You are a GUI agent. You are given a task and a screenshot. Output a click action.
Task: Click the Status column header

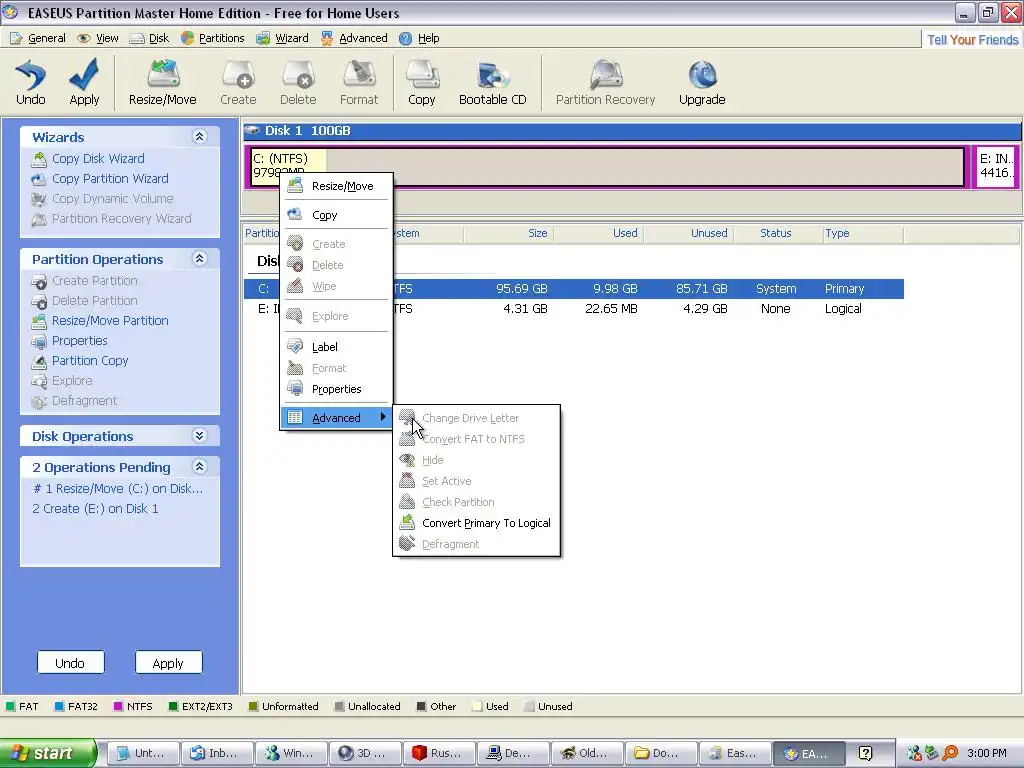pyautogui.click(x=776, y=233)
